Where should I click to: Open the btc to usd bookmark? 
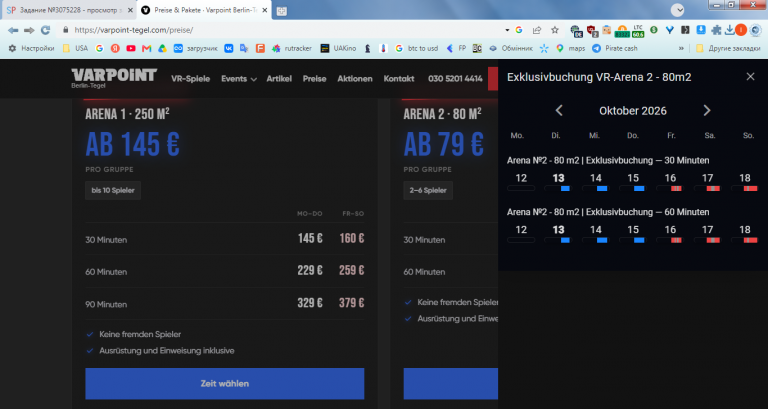(x=417, y=48)
